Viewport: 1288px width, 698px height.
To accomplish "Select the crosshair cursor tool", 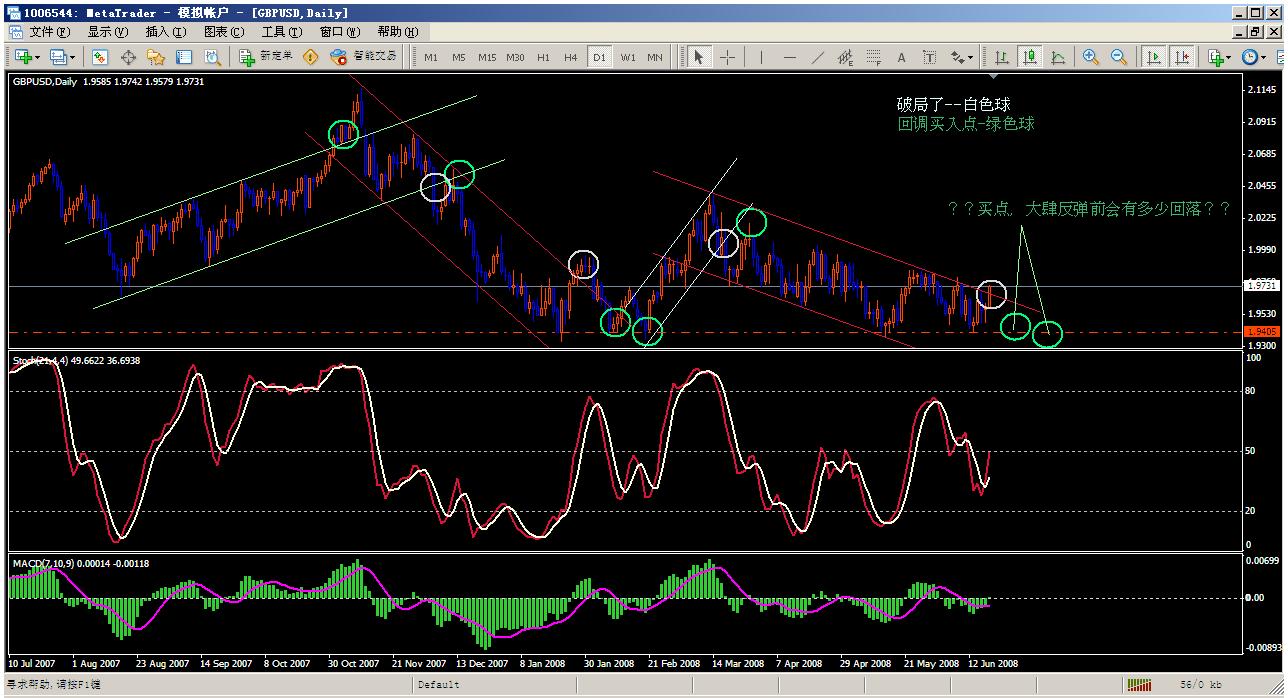I will [x=727, y=57].
